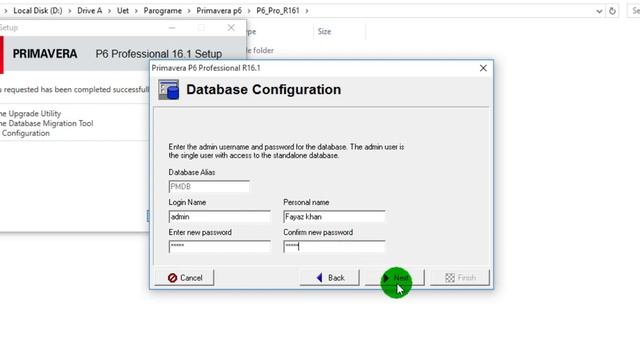Click the 'Enter new password' label
The width and height of the screenshot is (640, 360).
tap(200, 232)
